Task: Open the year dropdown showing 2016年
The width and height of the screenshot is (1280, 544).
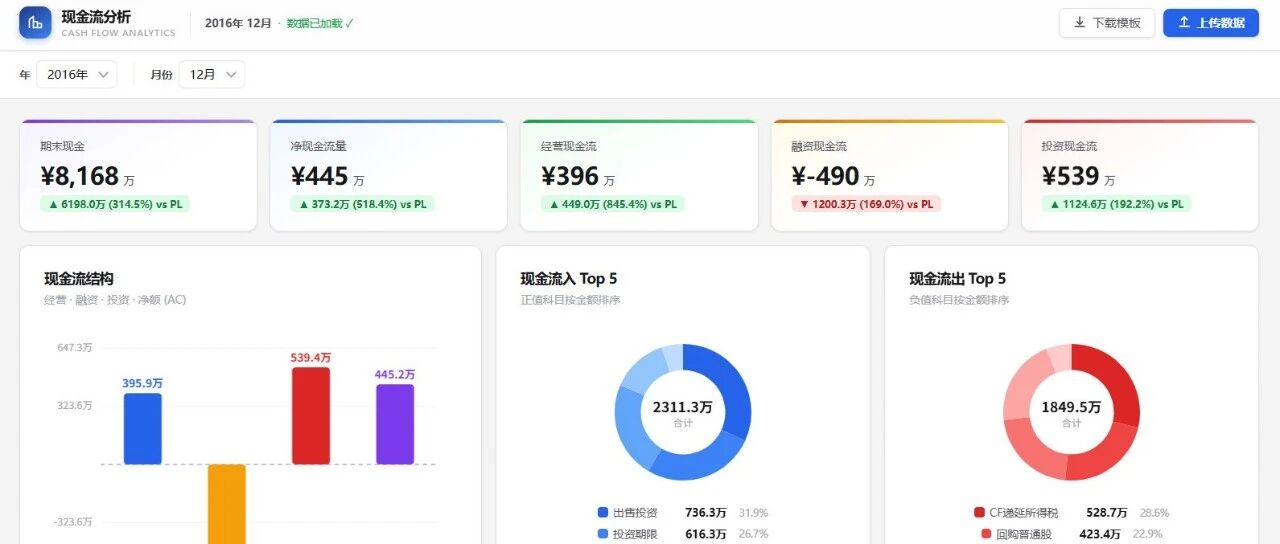Action: 77,74
